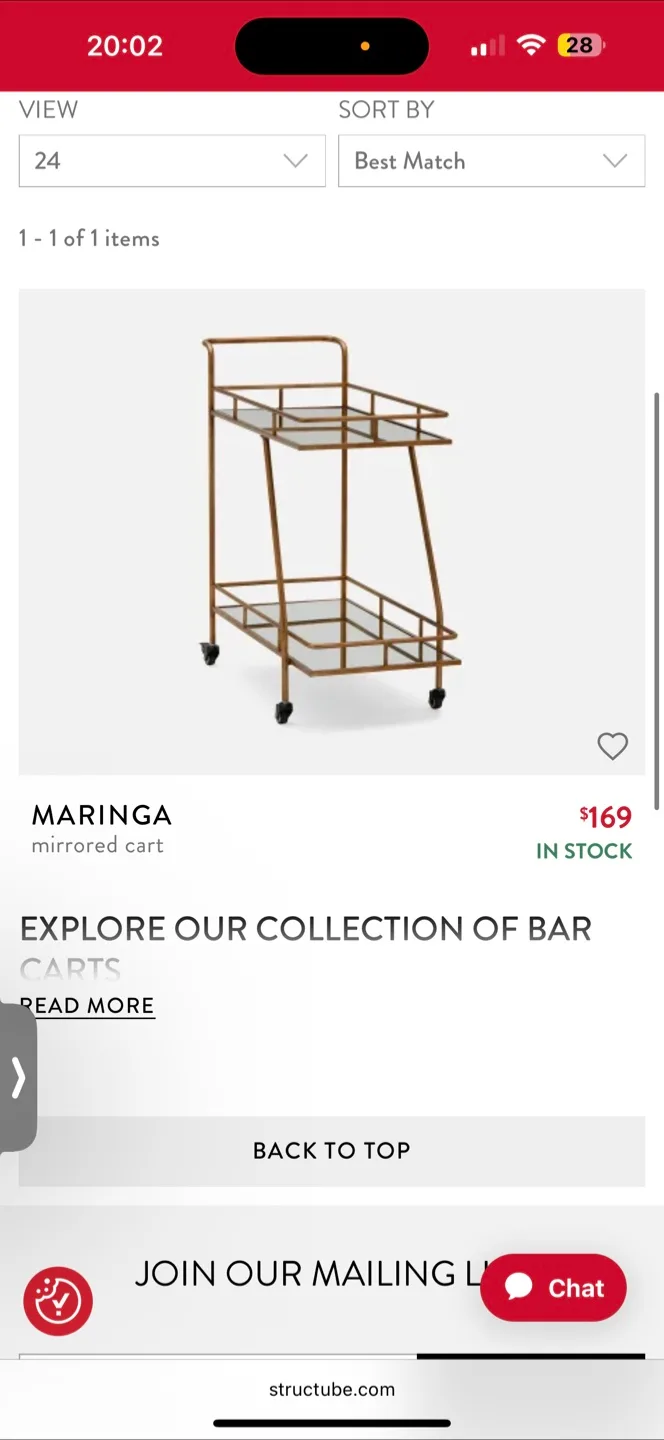The image size is (664, 1440).
Task: Toggle the heart to favorite the MARINGA cart
Action: pos(612,746)
